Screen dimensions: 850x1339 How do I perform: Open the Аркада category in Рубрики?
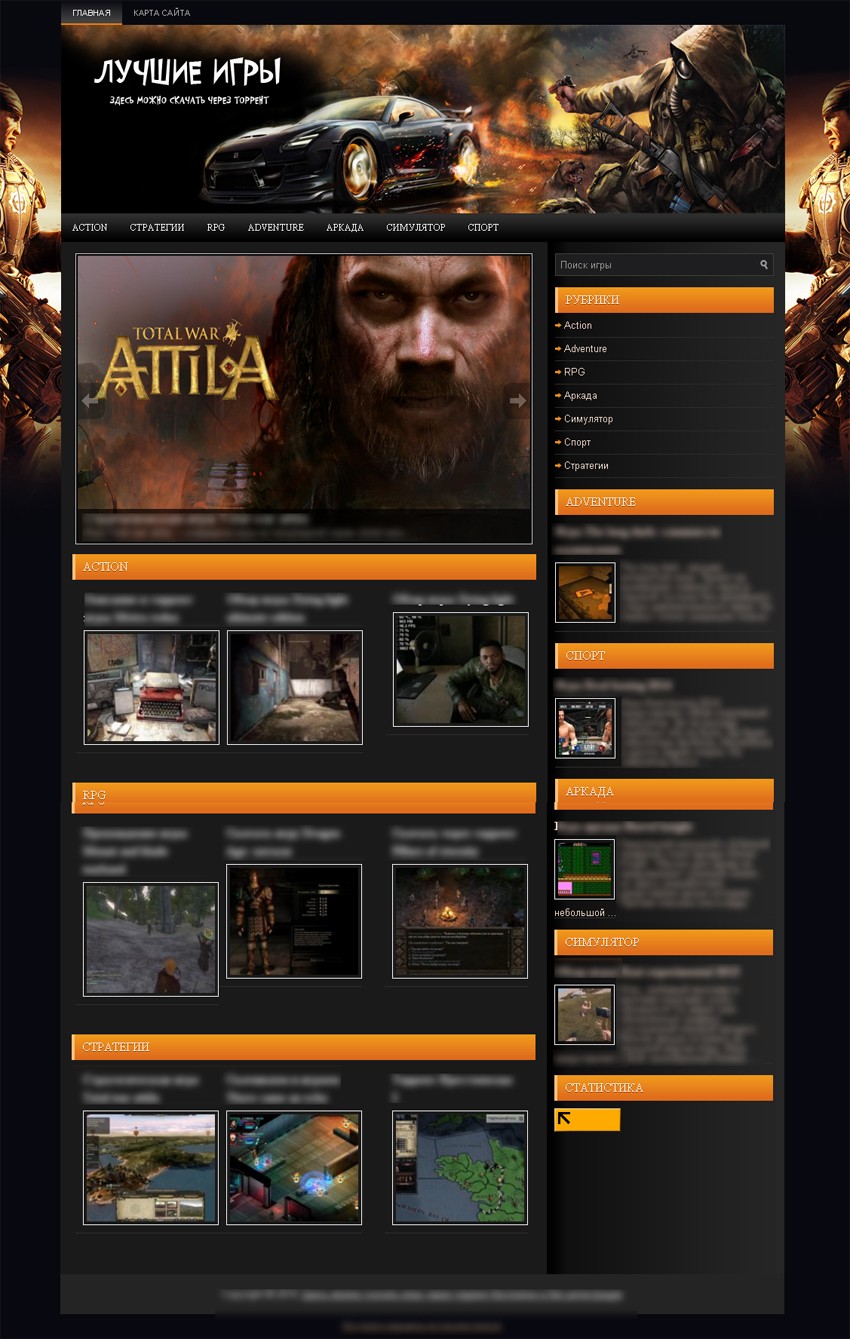580,396
